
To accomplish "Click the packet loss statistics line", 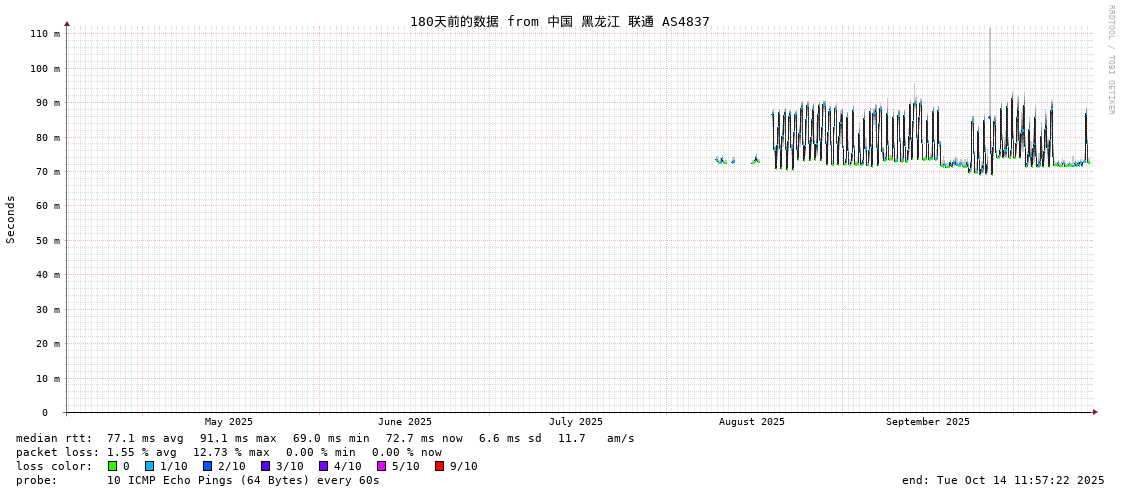I will tap(229, 452).
